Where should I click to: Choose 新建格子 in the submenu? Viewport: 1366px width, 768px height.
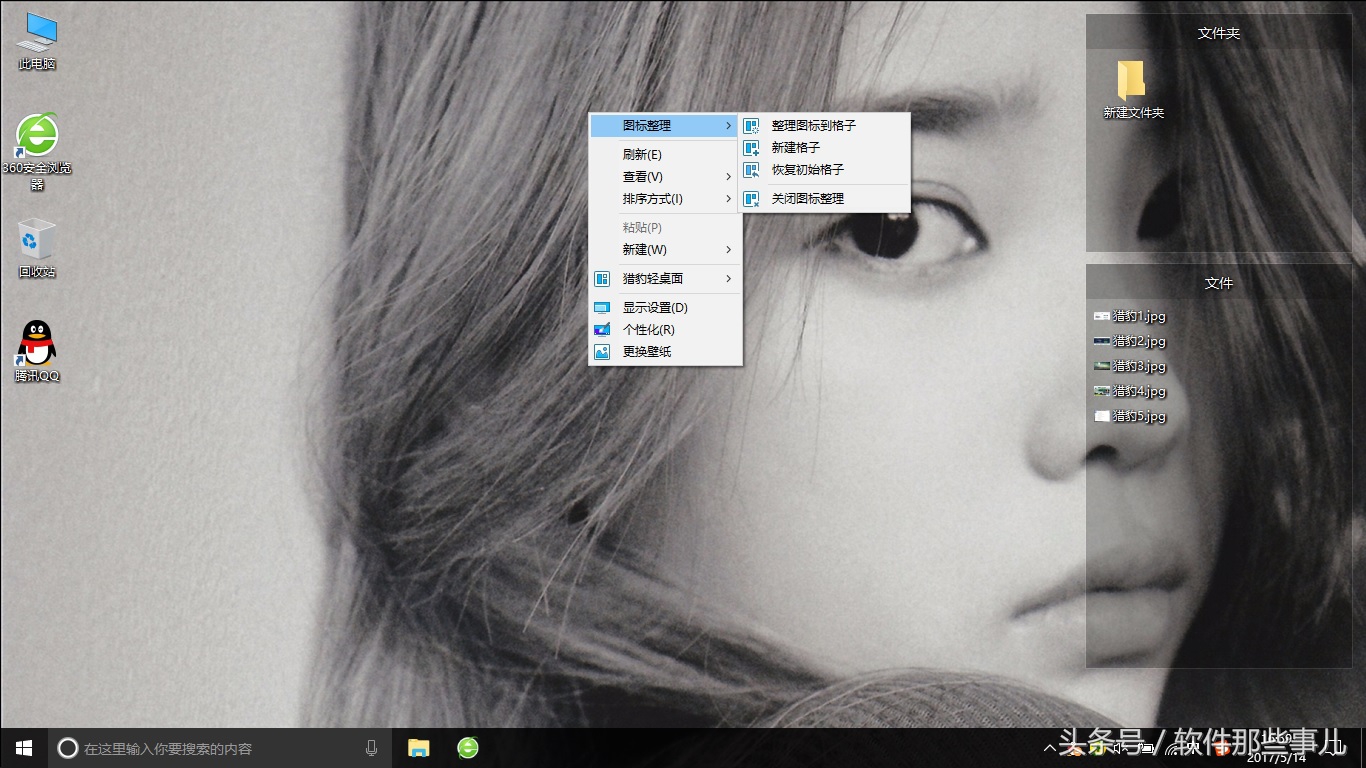(796, 148)
